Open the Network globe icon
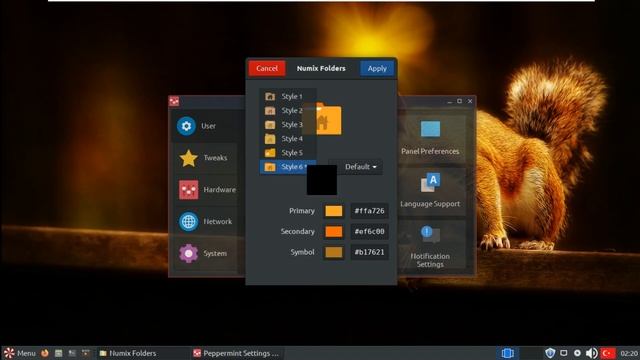640x360 pixels. pos(189,222)
